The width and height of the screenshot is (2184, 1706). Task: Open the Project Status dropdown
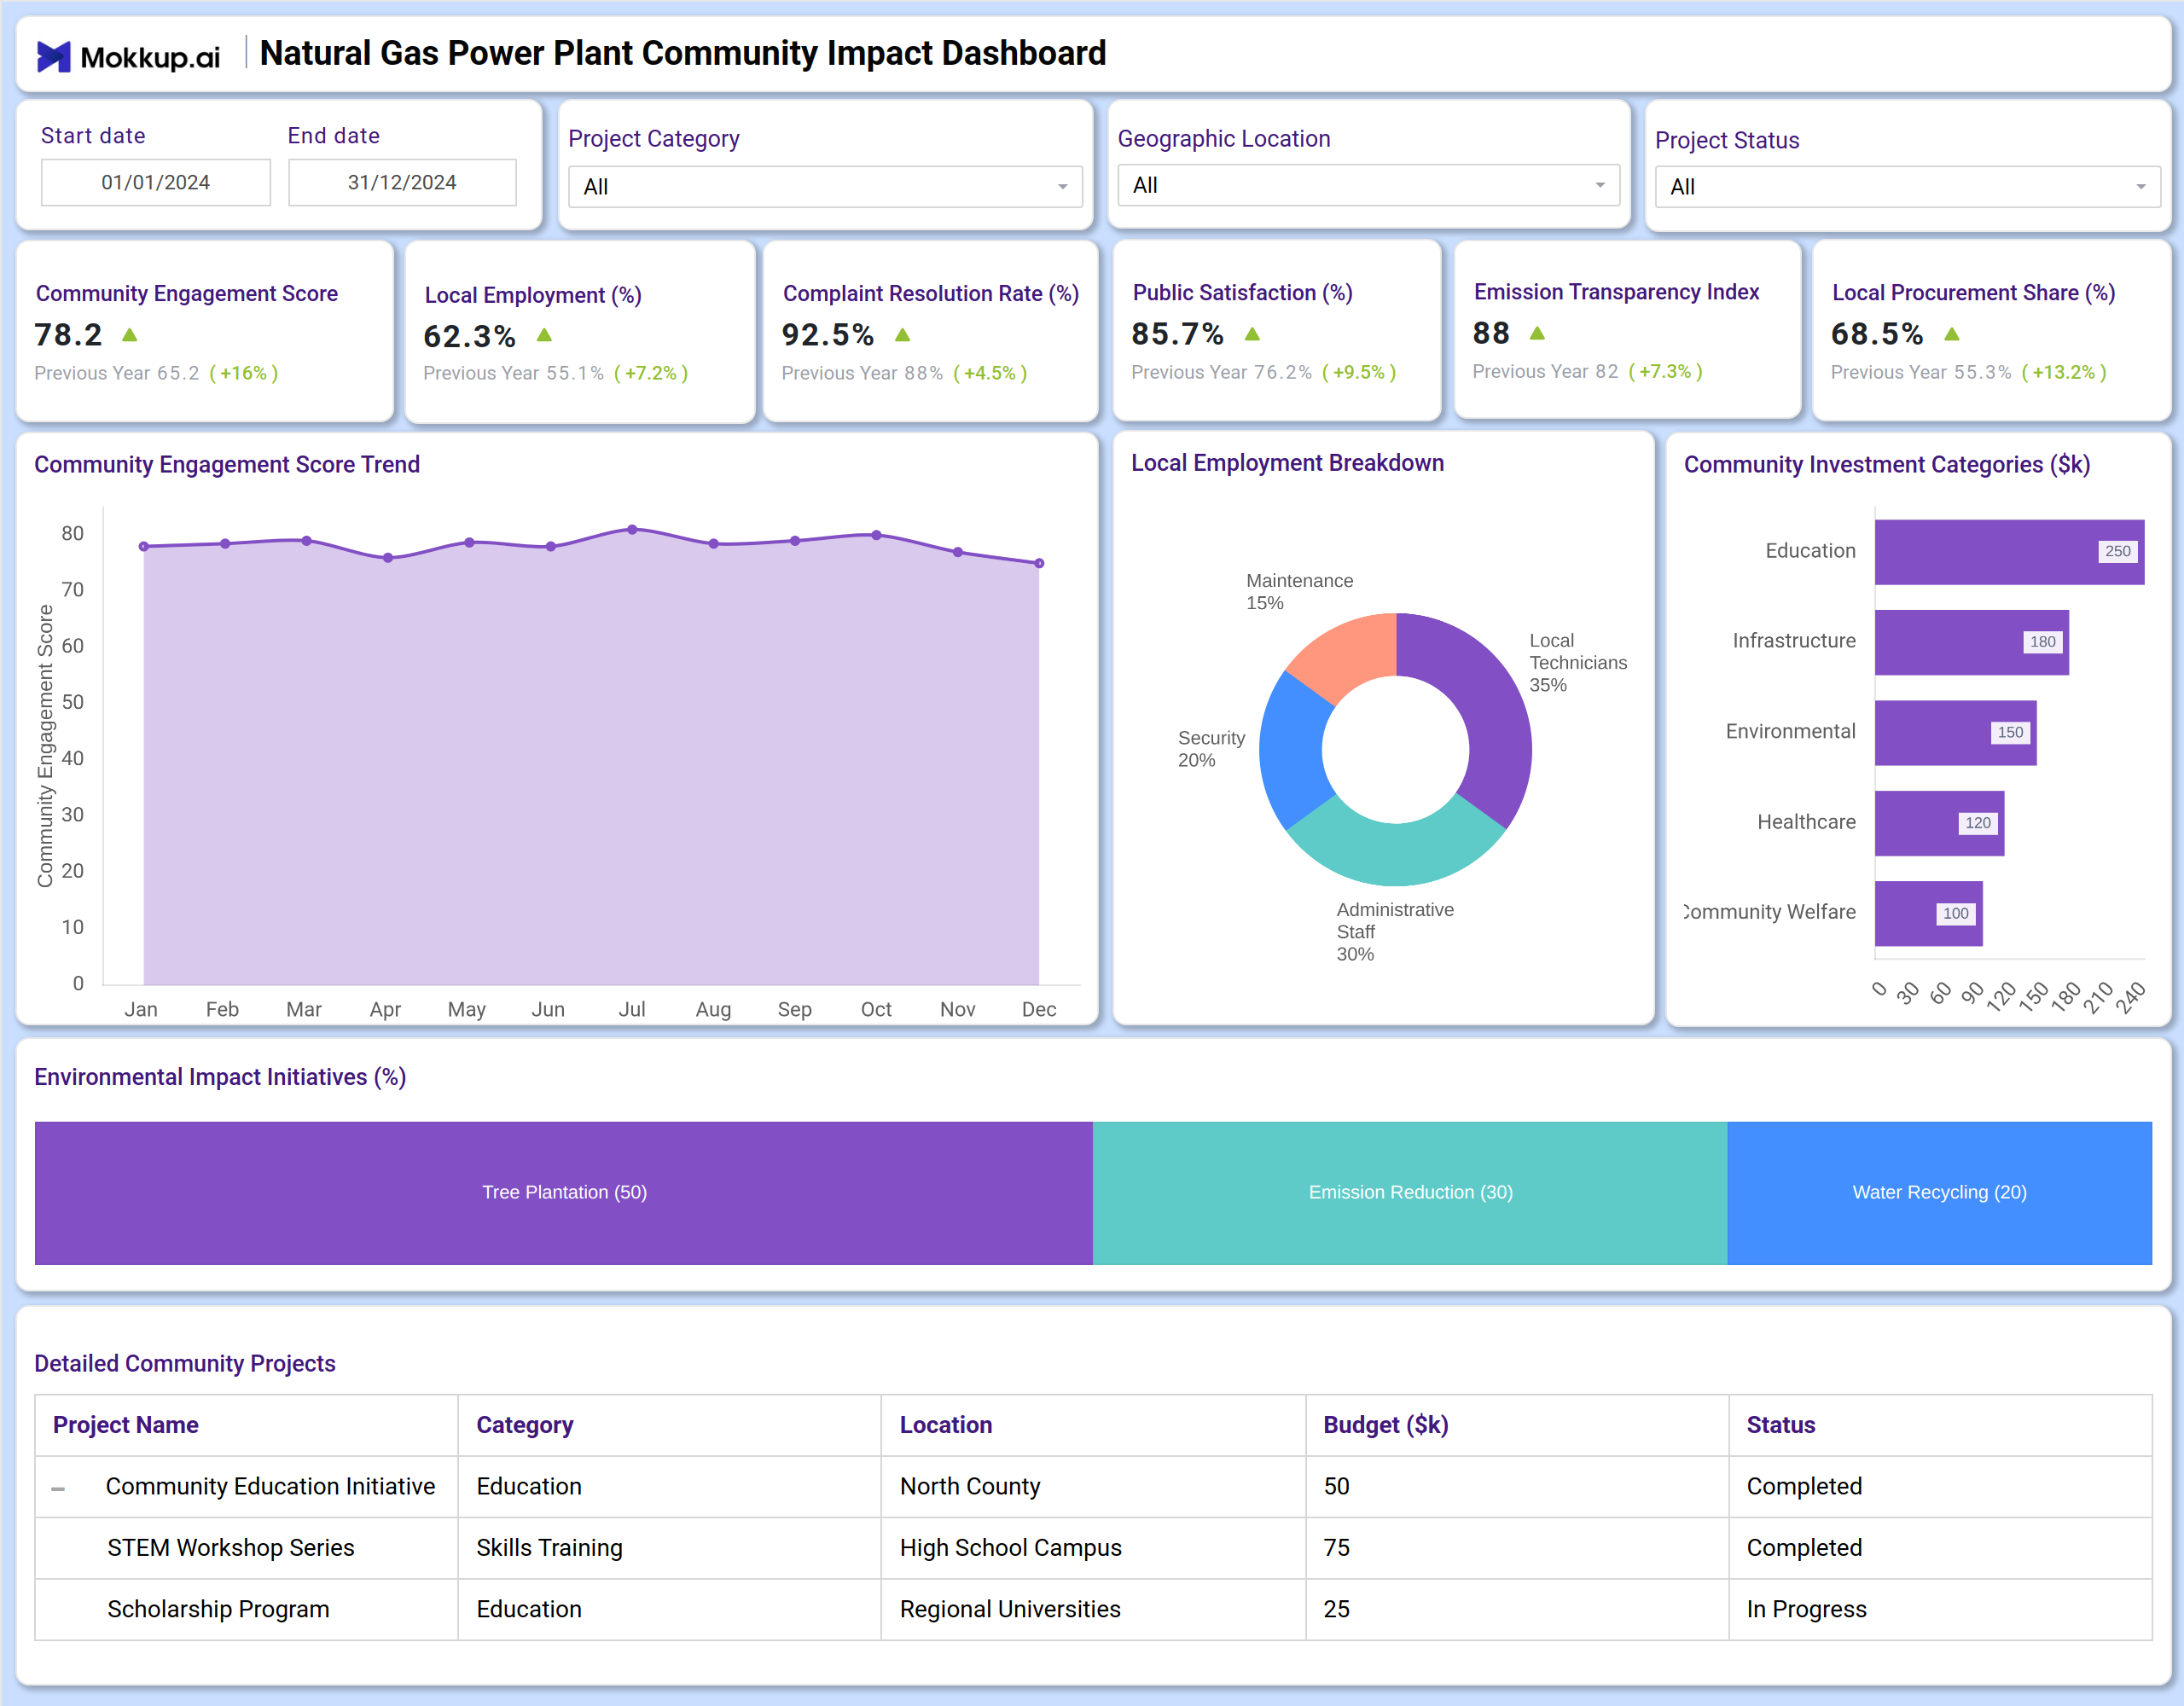tap(1907, 187)
